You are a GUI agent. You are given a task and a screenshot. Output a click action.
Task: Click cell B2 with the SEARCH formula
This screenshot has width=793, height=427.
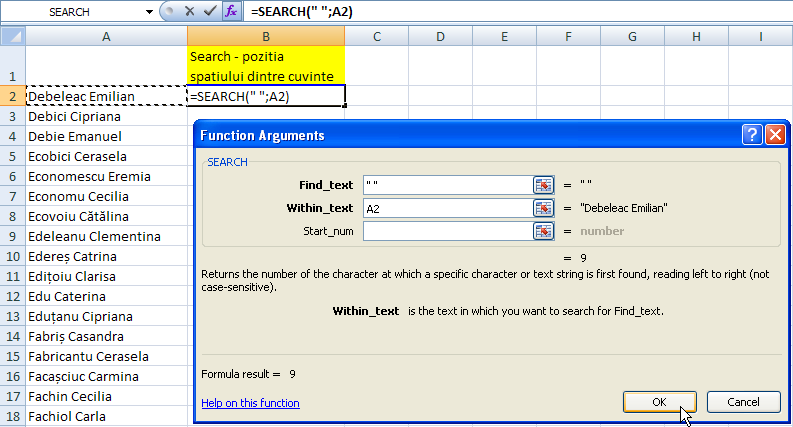pyautogui.click(x=266, y=96)
